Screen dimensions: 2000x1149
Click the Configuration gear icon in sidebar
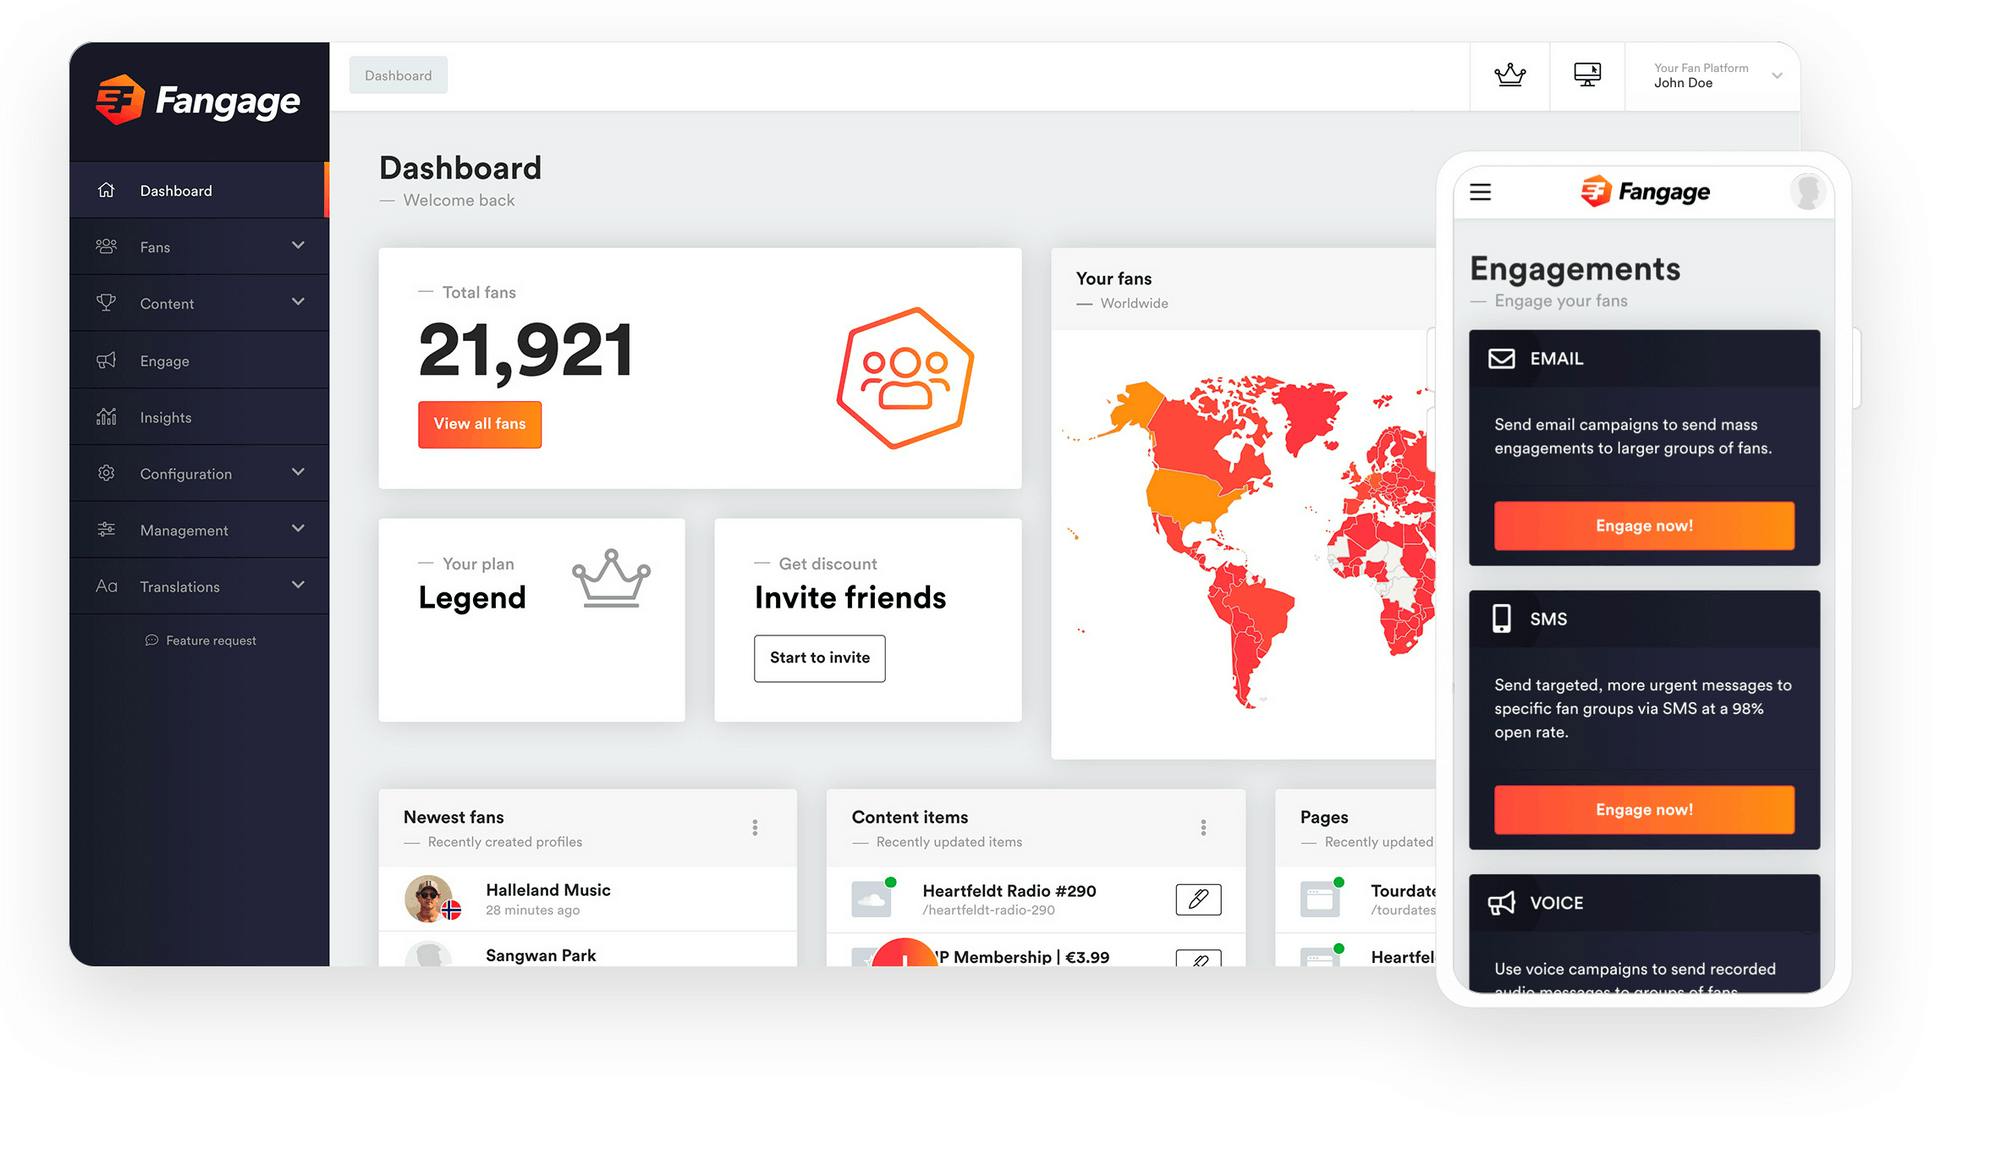(x=107, y=473)
